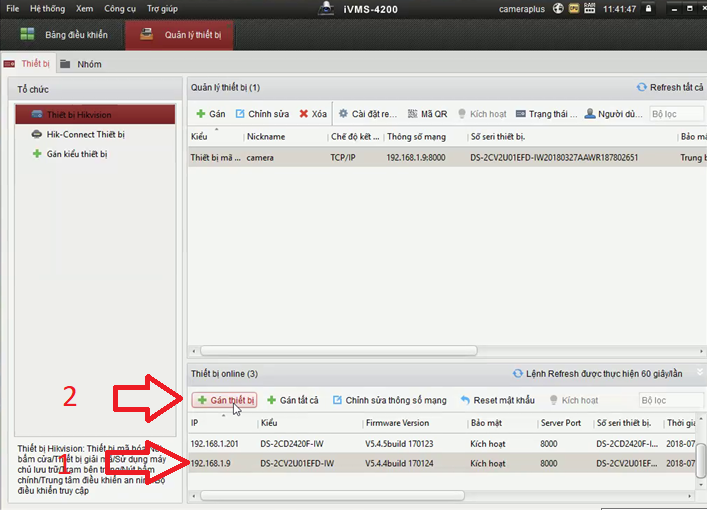Screen dimensions: 707x510
Task: Click Chỉnh sửa thông số mạng
Action: coord(390,400)
